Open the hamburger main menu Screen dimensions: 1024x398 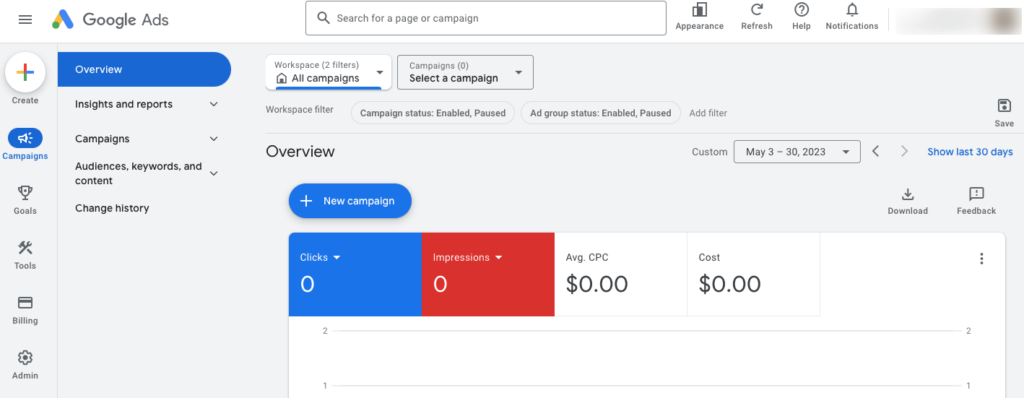click(25, 20)
